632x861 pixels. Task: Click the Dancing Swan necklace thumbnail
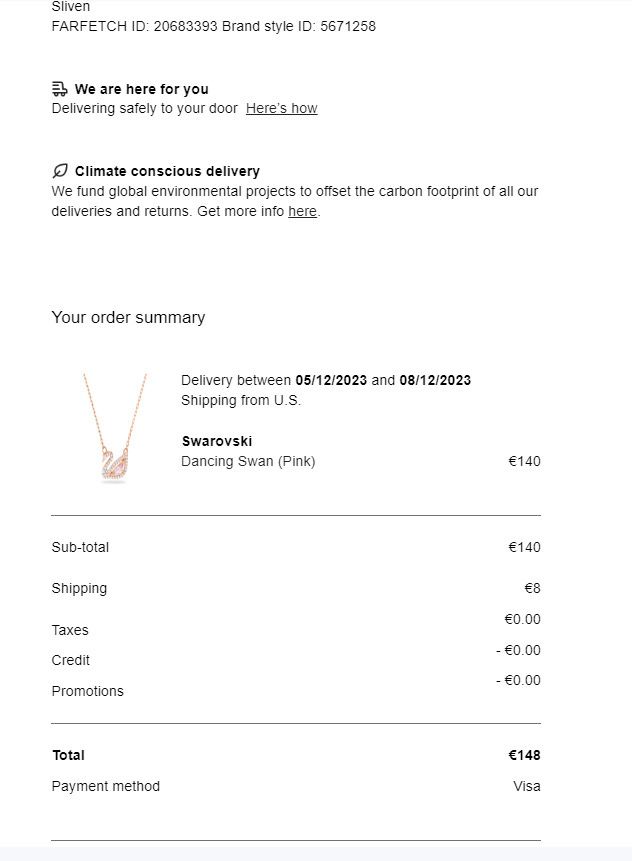[114, 427]
